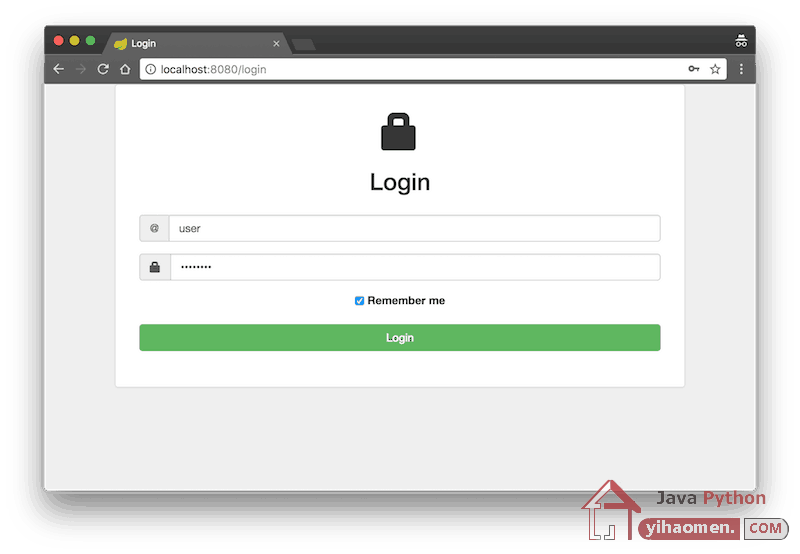
Task: Open a new tab next to Login
Action: click(304, 45)
